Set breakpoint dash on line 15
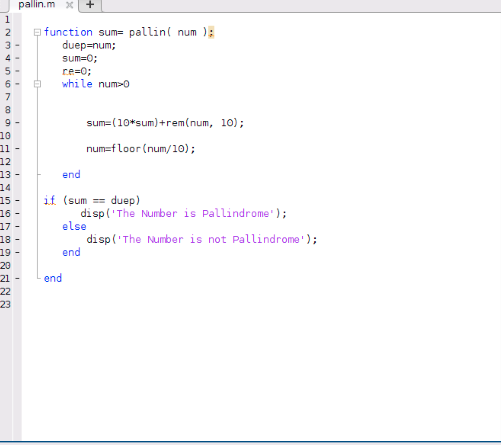The width and height of the screenshot is (501, 445). click(x=17, y=201)
